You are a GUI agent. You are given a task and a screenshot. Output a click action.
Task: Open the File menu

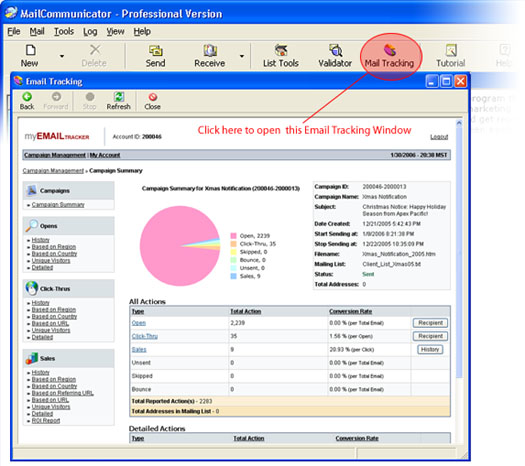(x=14, y=31)
